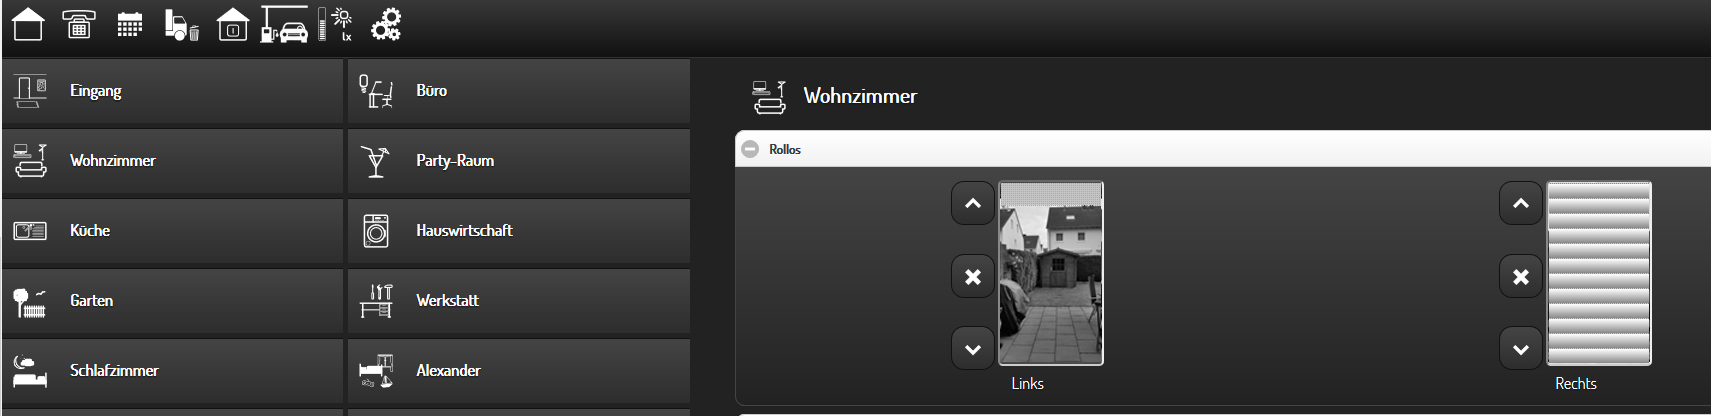Open the garbage truck waste icon

(181, 25)
